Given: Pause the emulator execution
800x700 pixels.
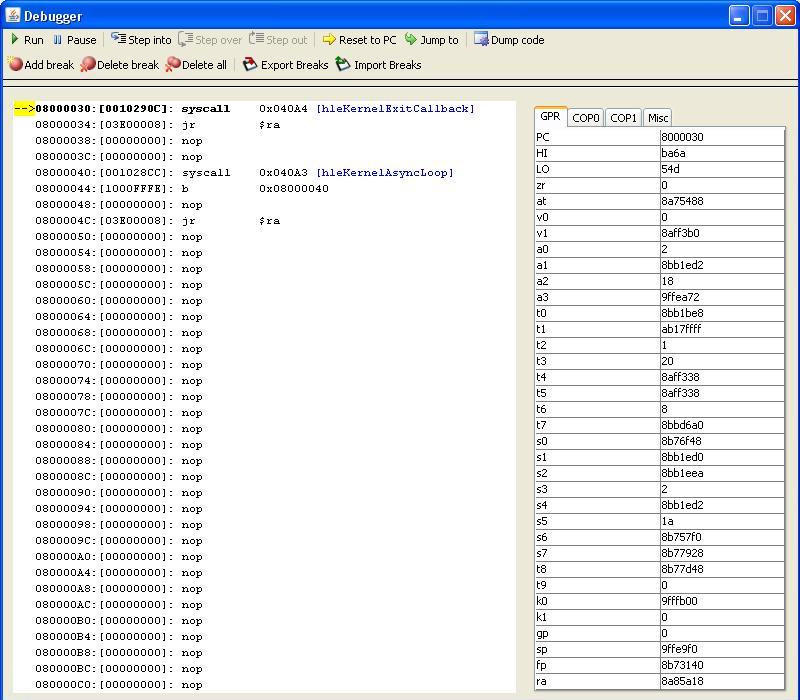Looking at the screenshot, I should (x=75, y=40).
